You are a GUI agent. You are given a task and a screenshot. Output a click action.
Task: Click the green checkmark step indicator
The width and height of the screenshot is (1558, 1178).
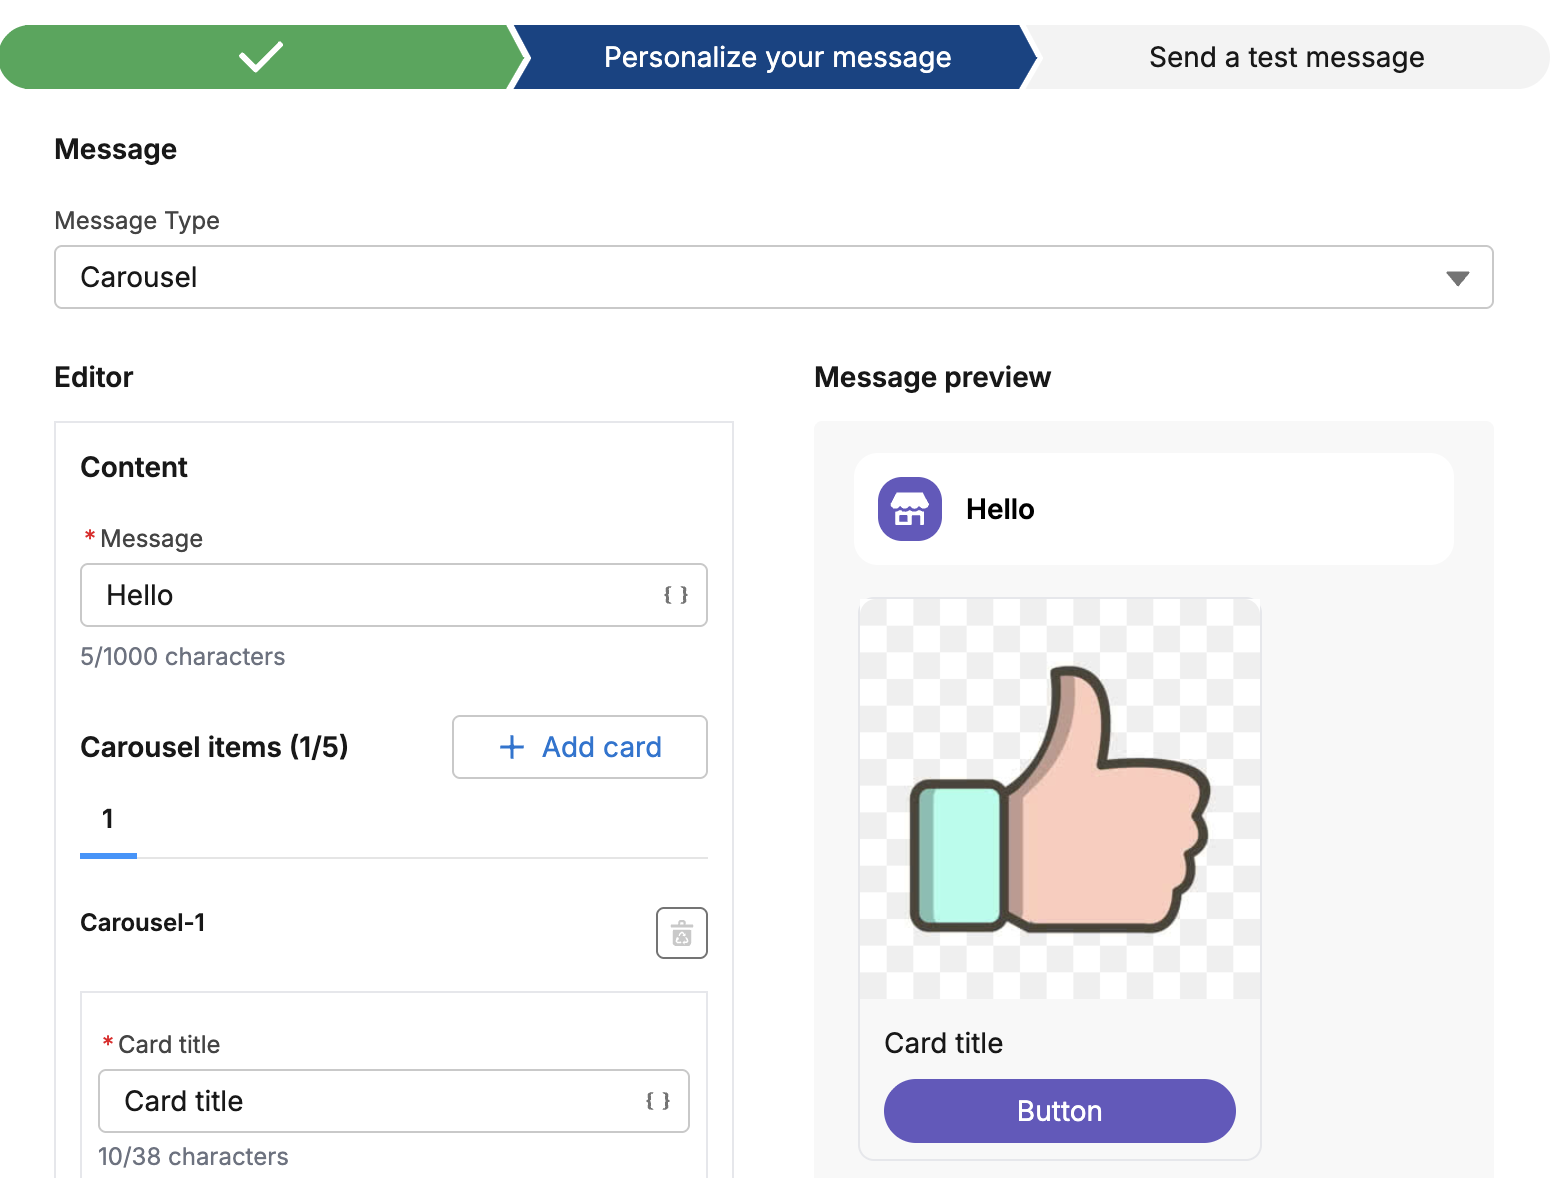259,57
